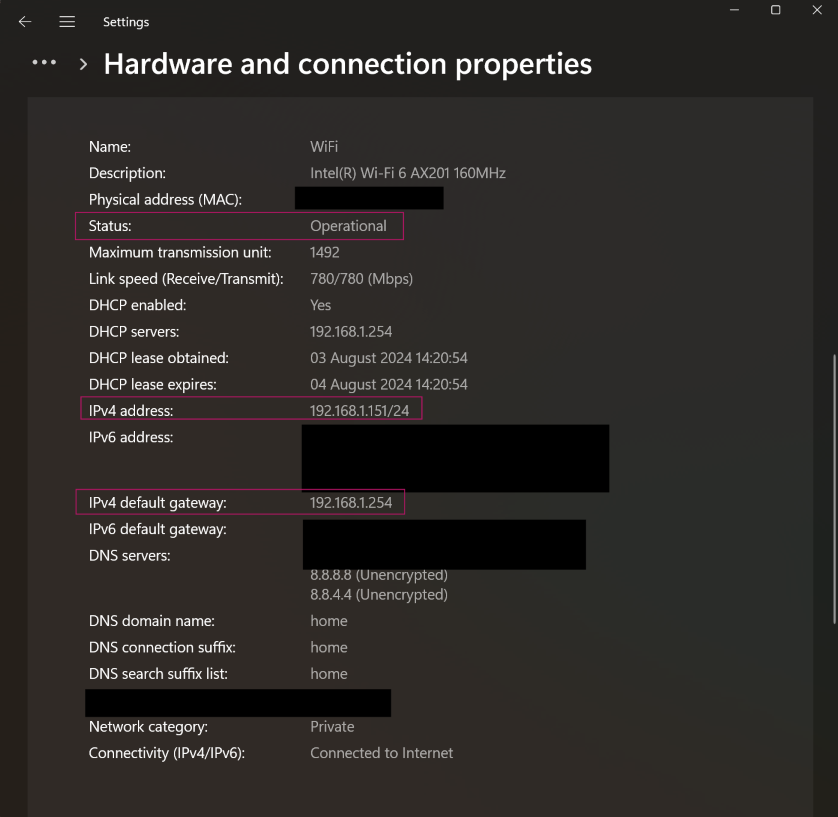838x817 pixels.
Task: Click the vertical scrollbar thumb
Action: click(x=834, y=488)
